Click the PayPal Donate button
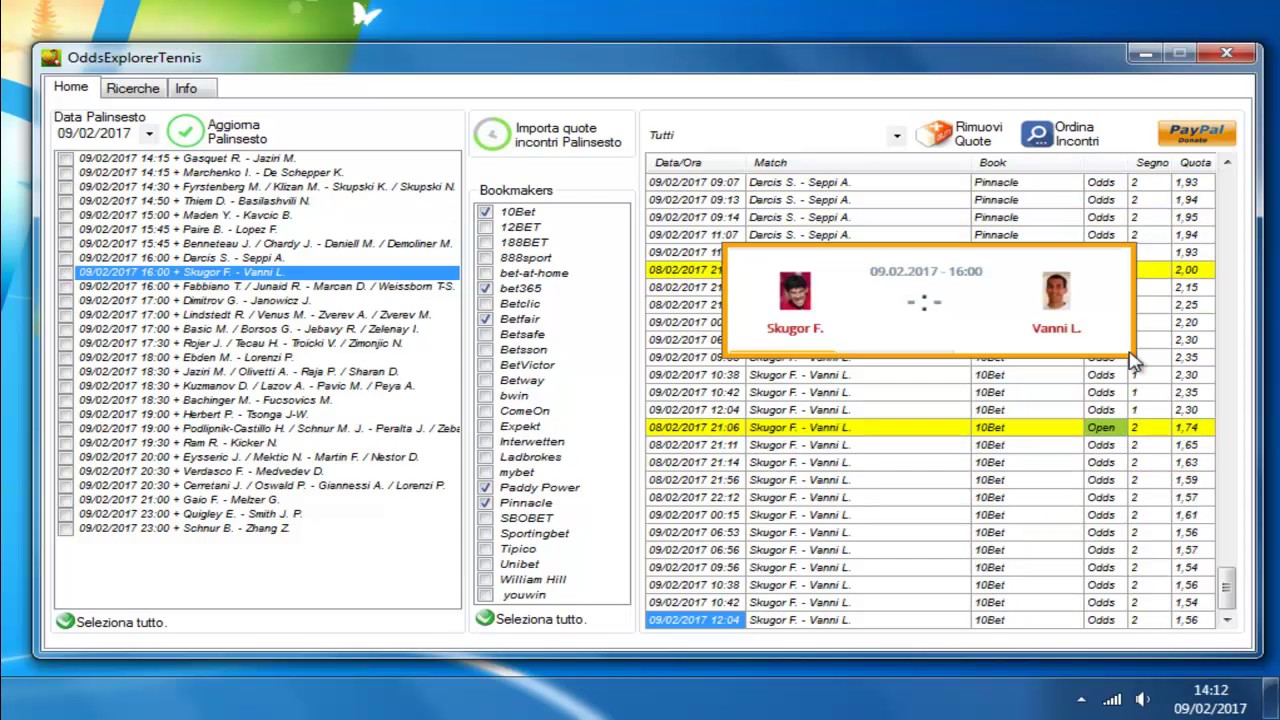 (x=1197, y=133)
